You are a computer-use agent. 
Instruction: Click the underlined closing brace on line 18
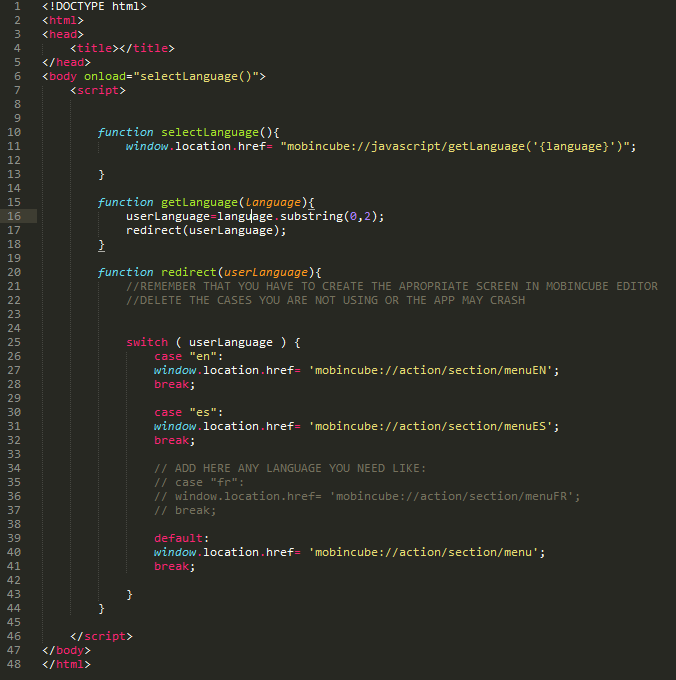pos(101,245)
